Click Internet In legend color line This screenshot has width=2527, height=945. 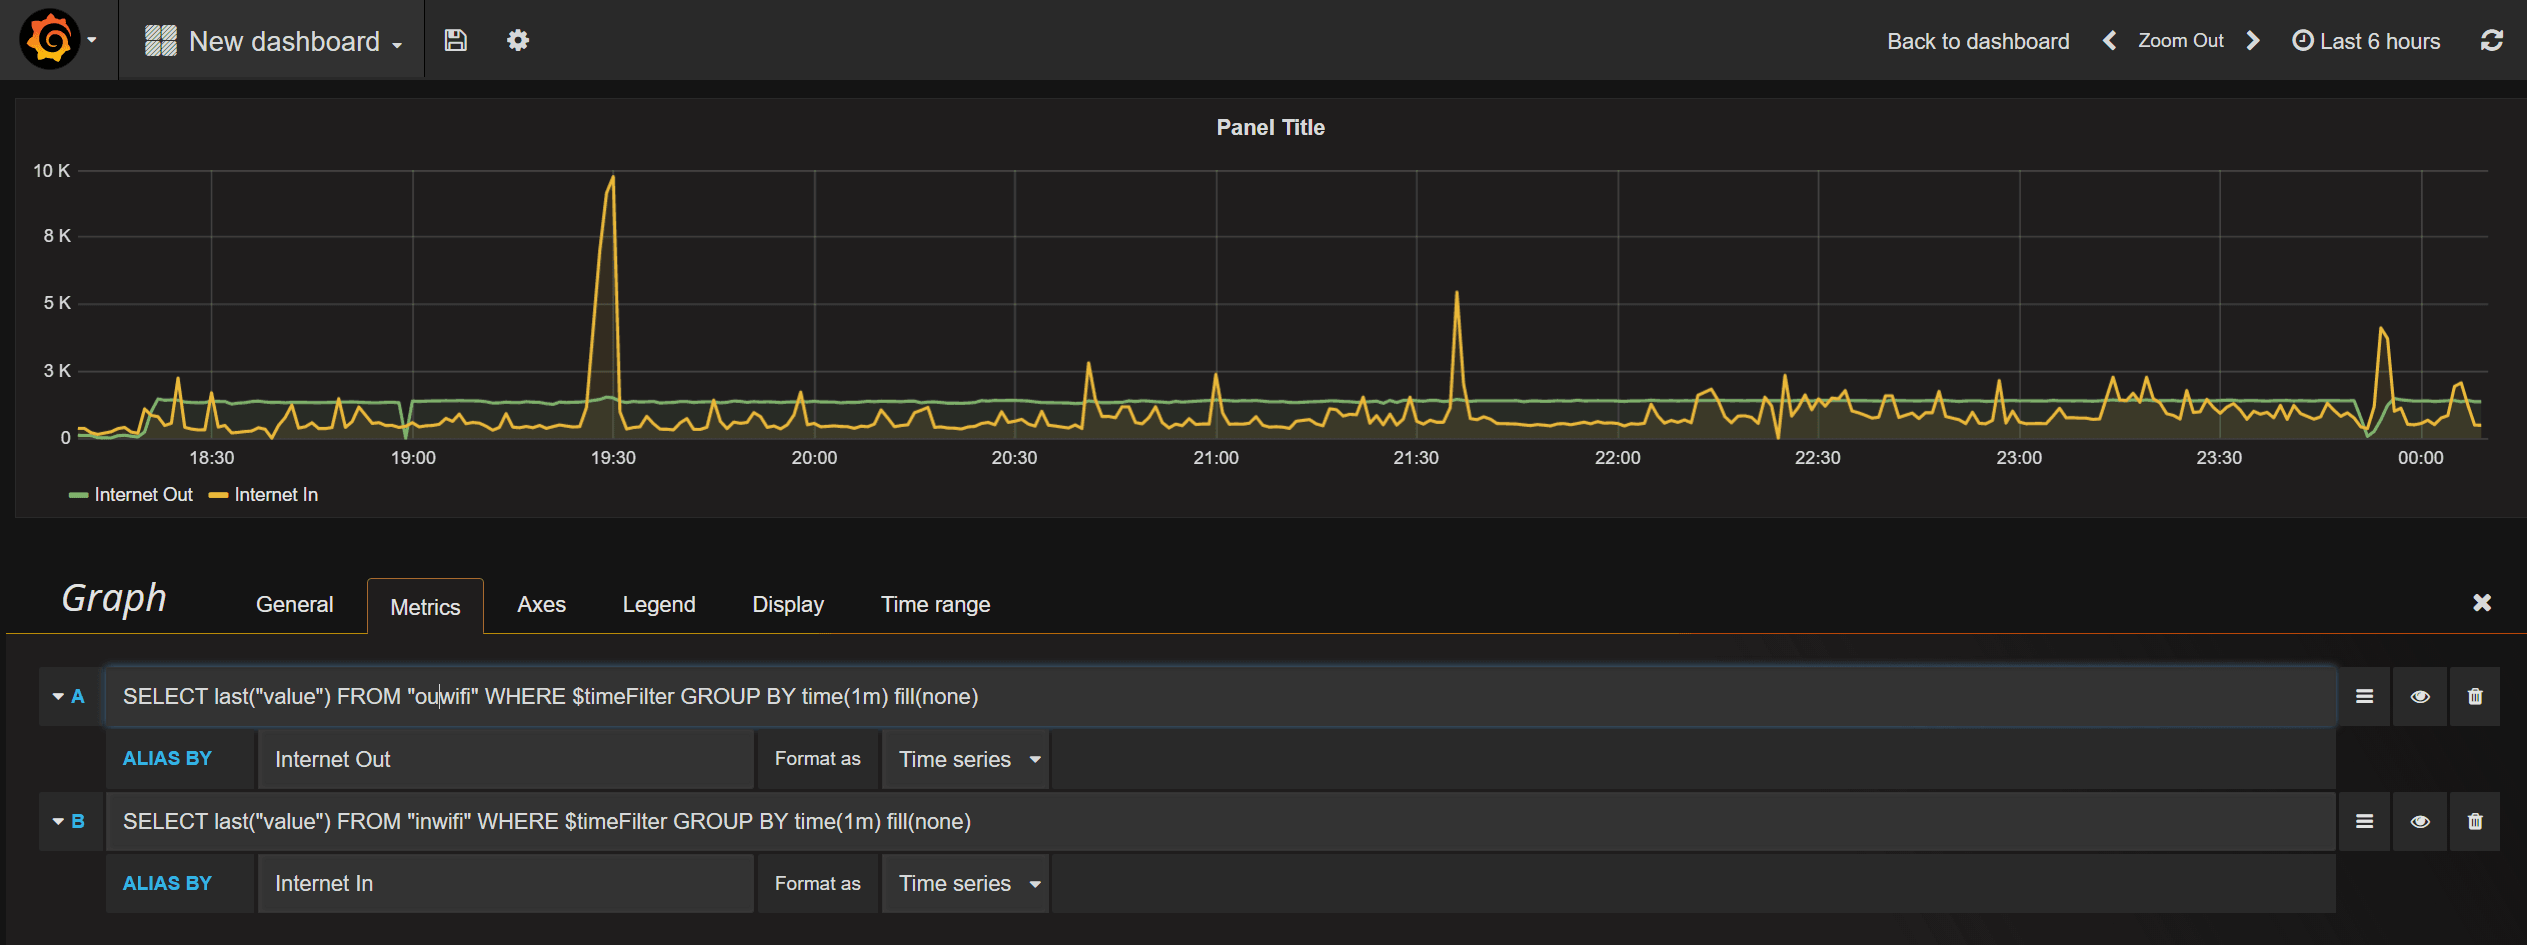point(218,495)
